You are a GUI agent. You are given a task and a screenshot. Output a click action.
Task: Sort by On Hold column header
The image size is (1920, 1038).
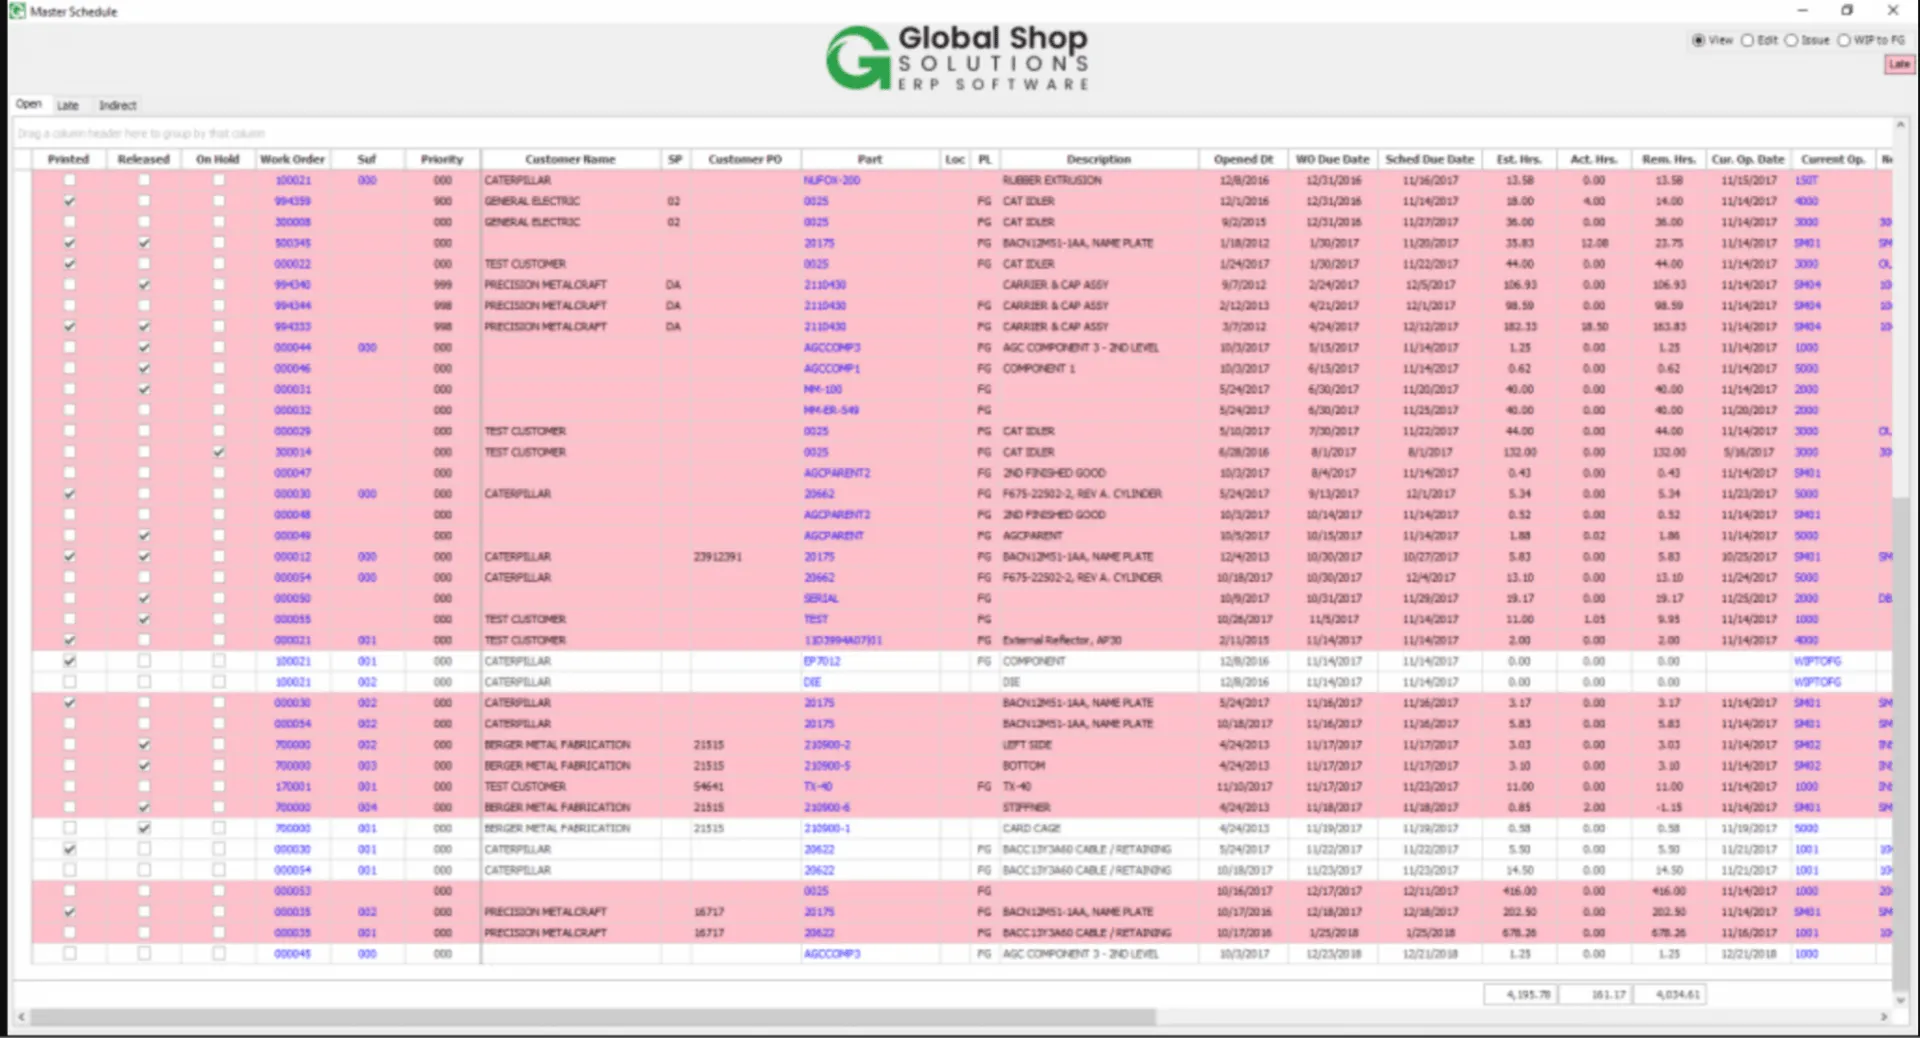pos(217,159)
